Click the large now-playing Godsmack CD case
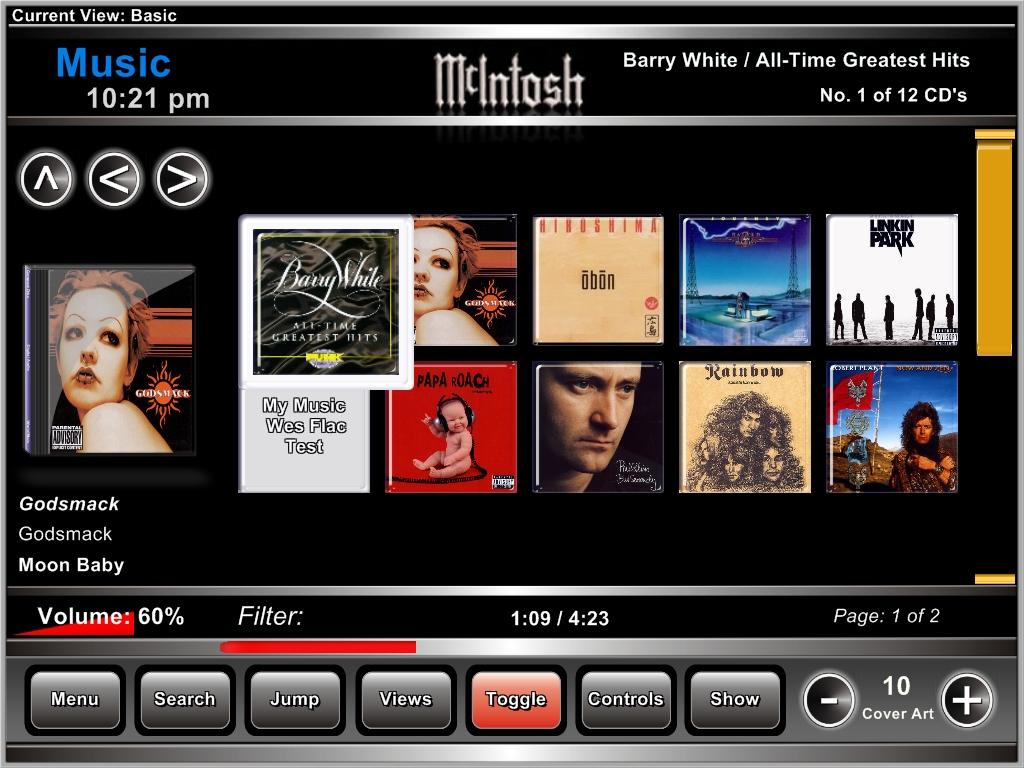Screen dimensions: 1024x768 pos(109,360)
